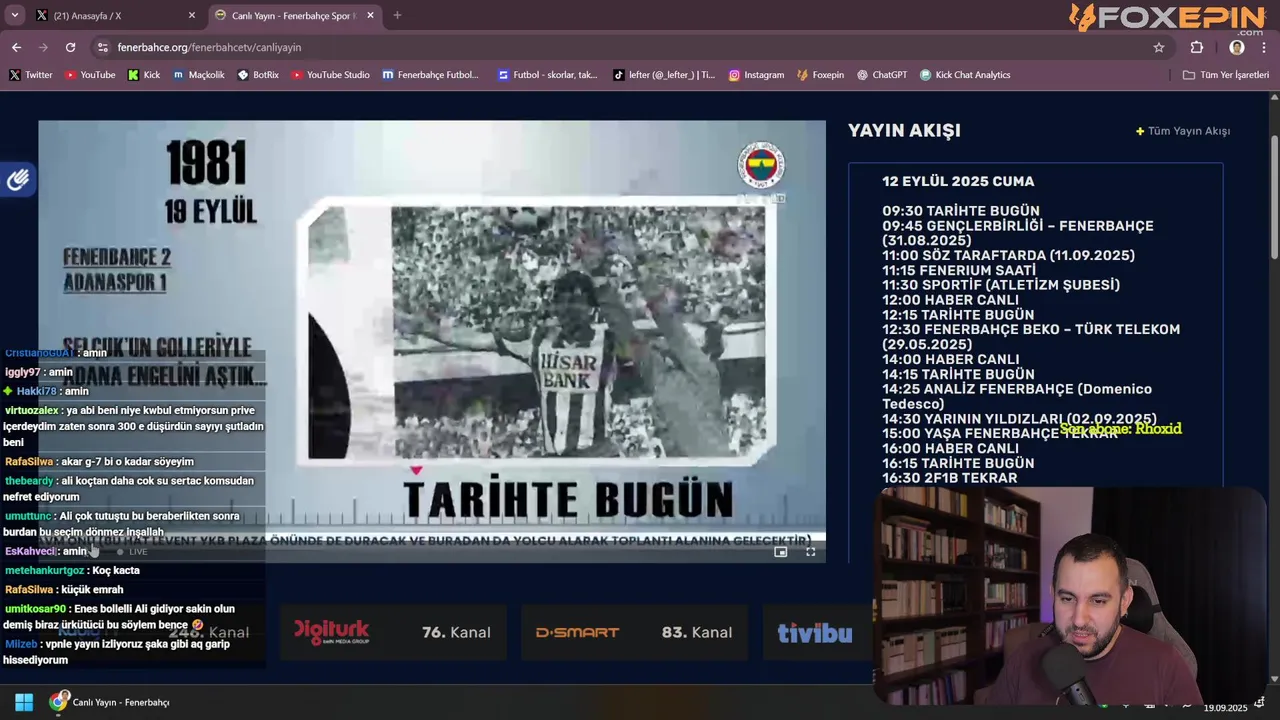Open the tab search dropdown arrow
1280x720 pixels.
pos(14,15)
